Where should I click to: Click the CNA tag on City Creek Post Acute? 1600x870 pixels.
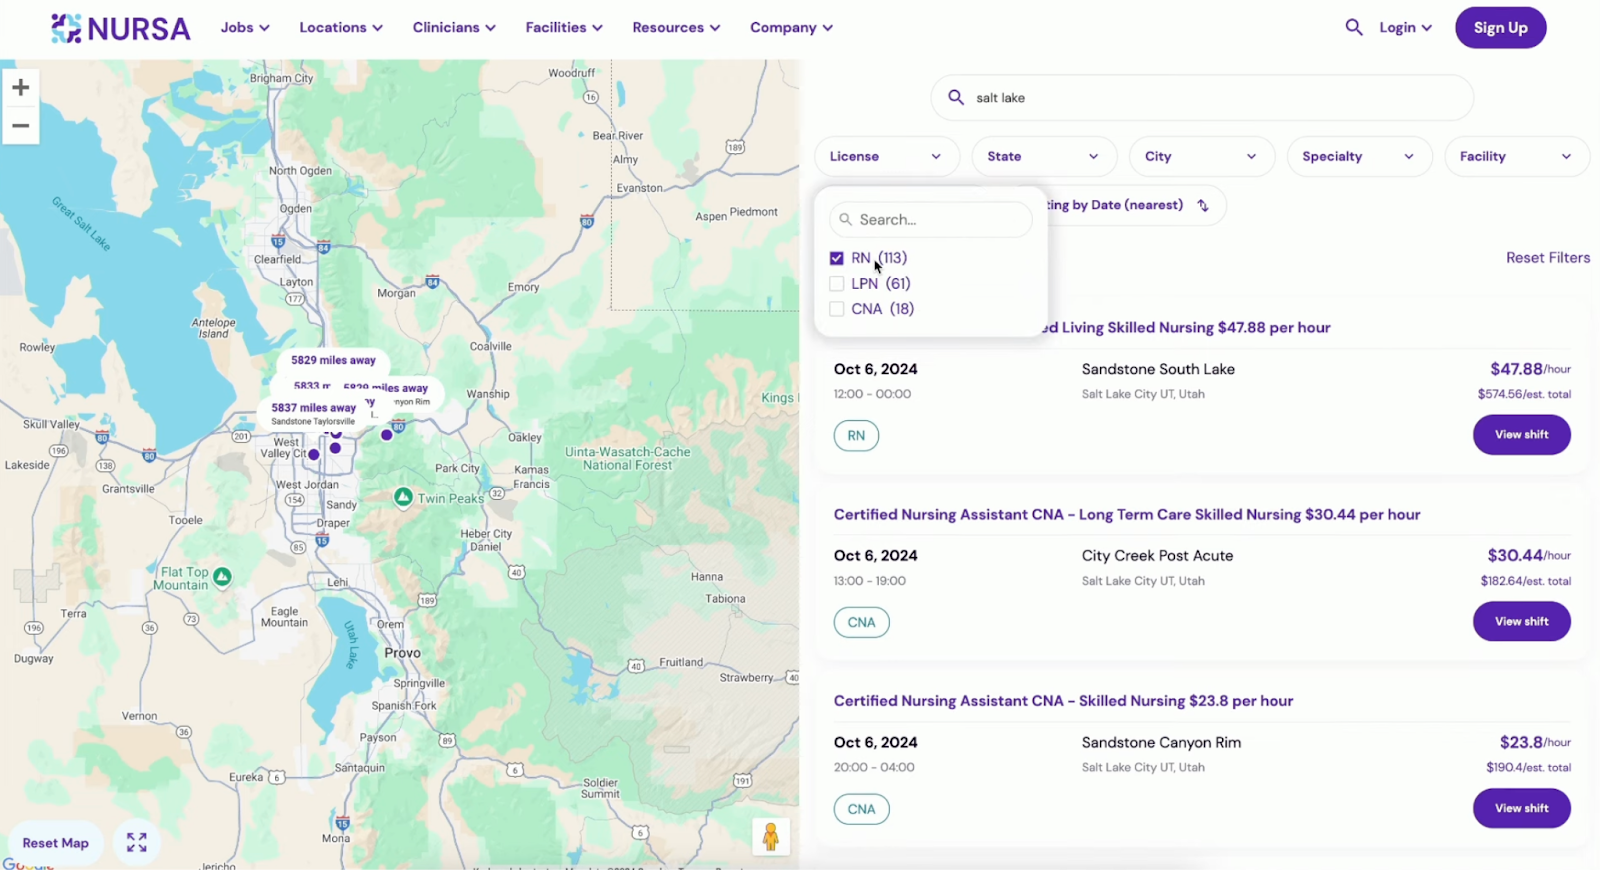point(861,622)
